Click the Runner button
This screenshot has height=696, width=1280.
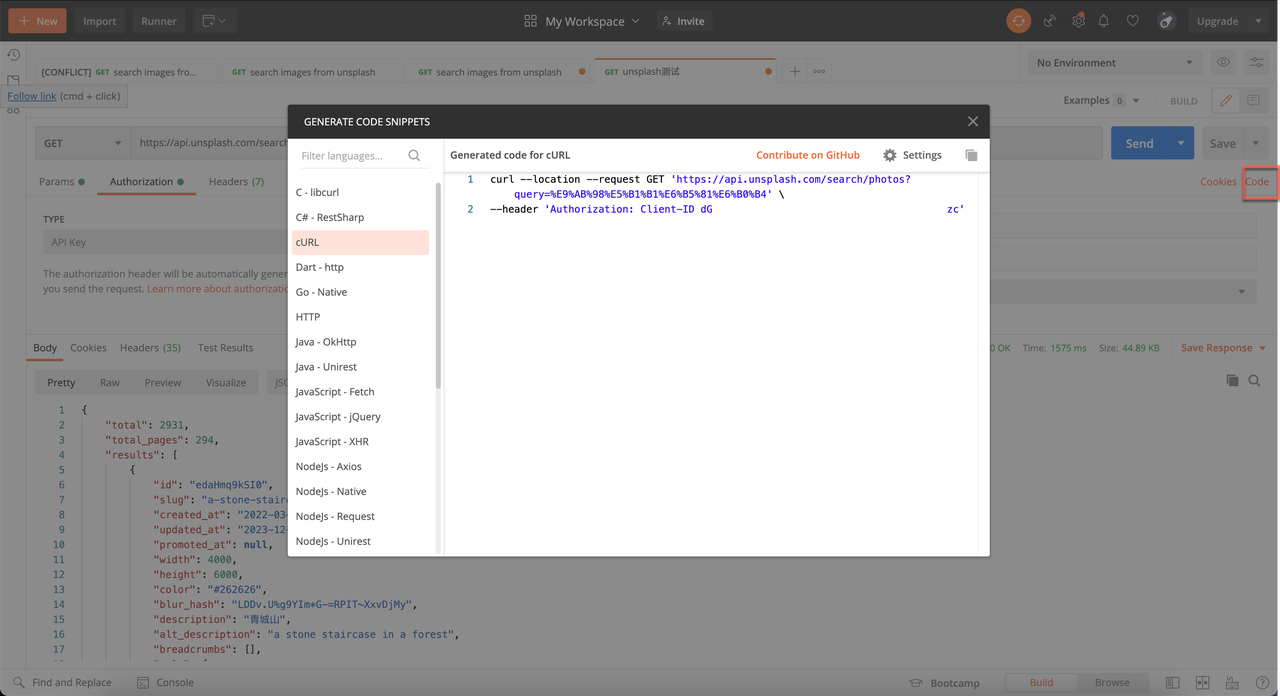click(x=159, y=21)
